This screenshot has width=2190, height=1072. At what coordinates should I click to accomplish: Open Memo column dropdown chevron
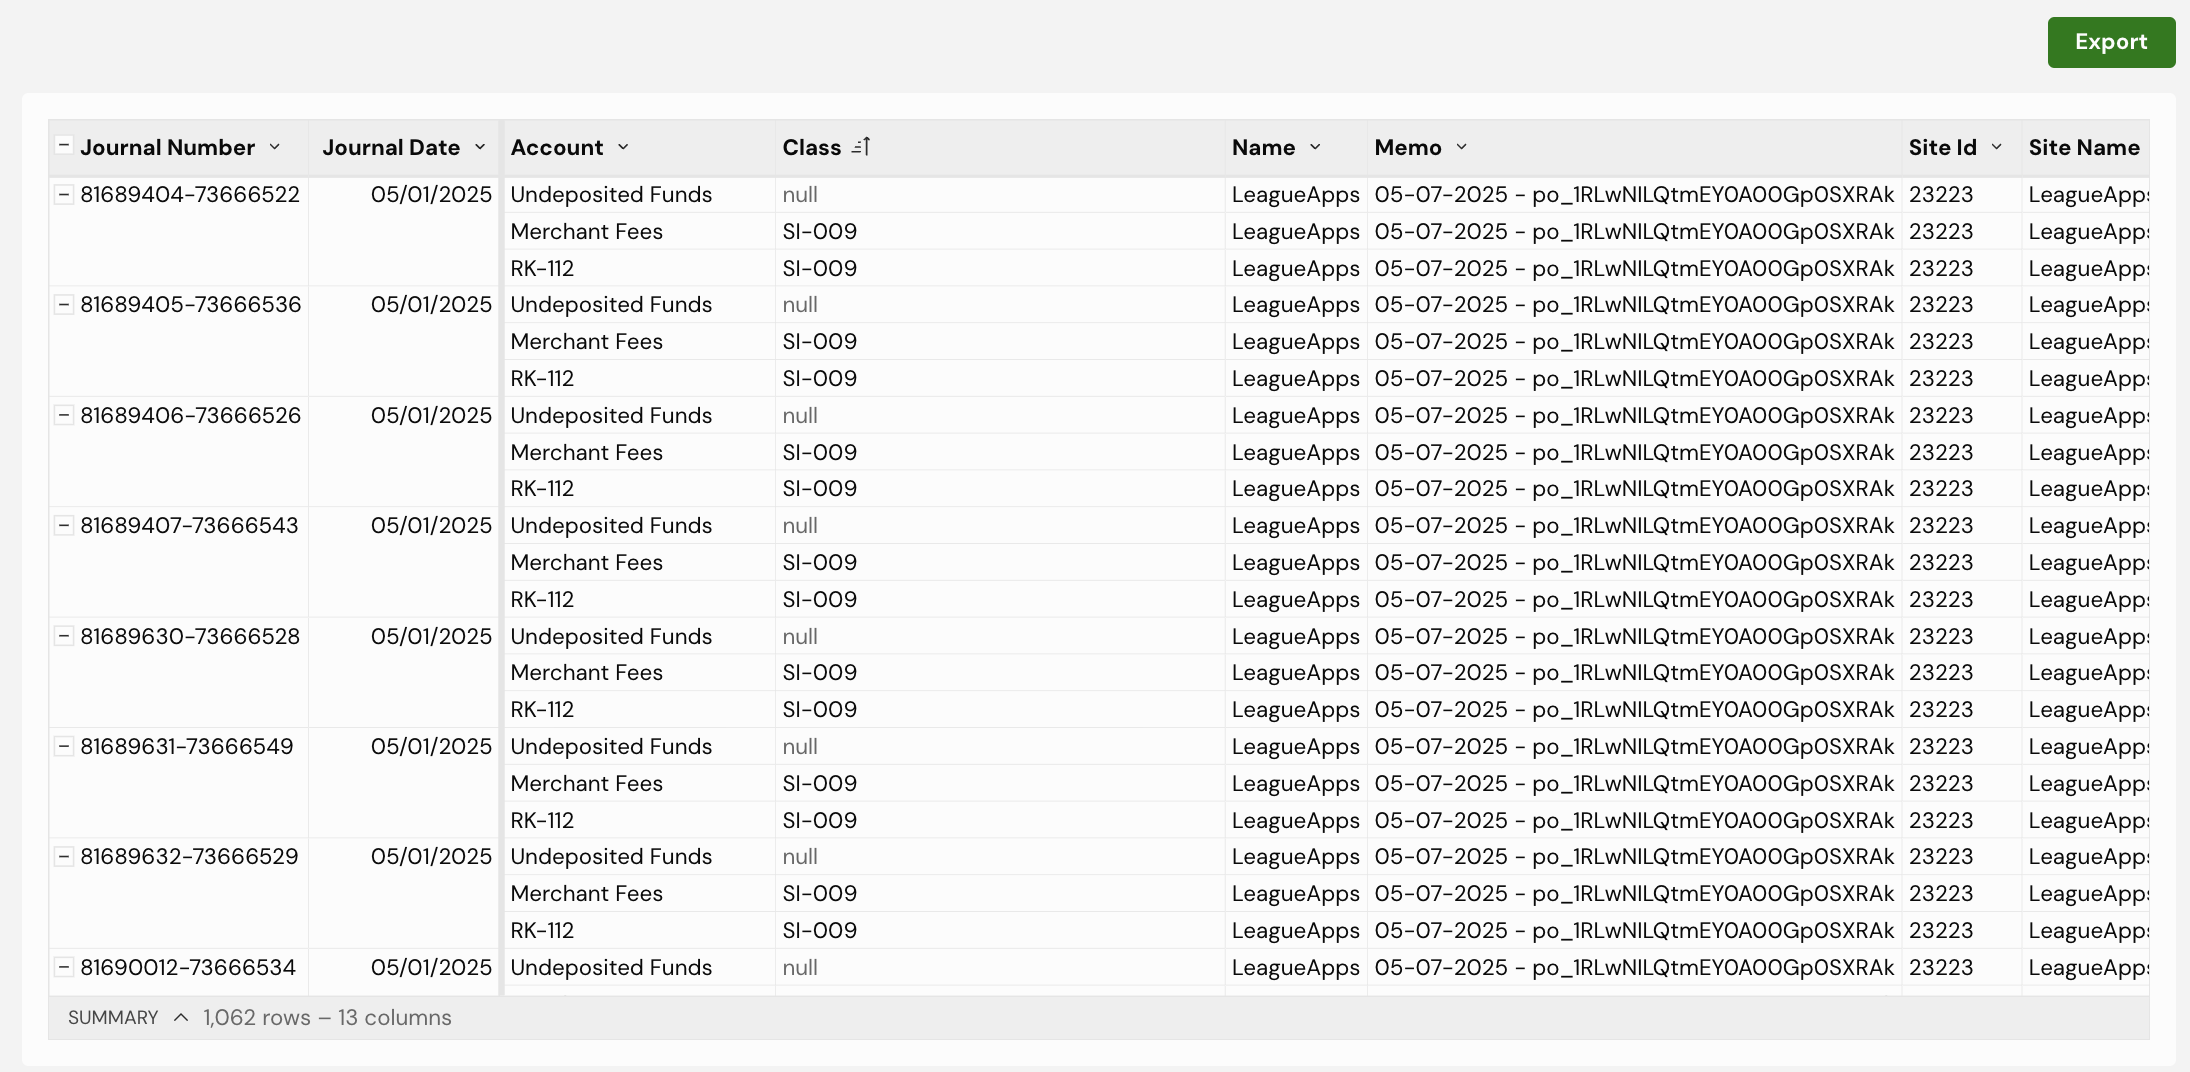coord(1461,147)
